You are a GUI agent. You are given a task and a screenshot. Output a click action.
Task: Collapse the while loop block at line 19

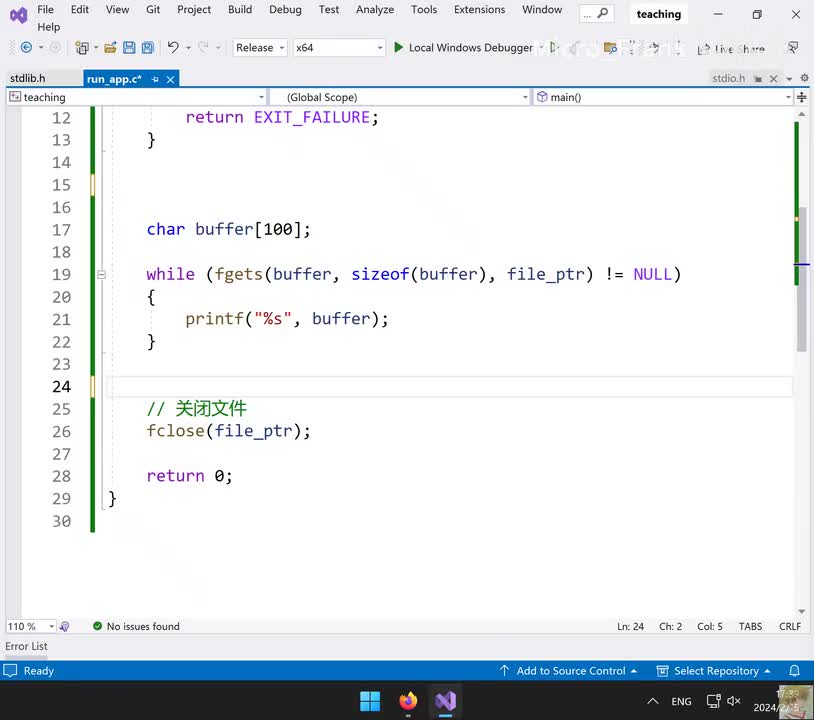coord(101,275)
